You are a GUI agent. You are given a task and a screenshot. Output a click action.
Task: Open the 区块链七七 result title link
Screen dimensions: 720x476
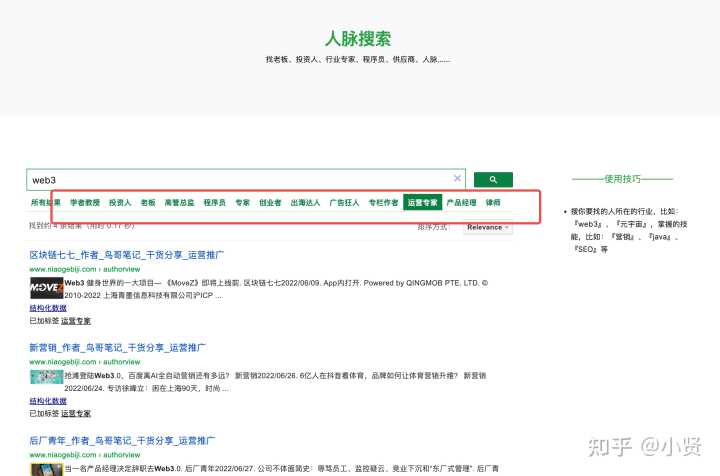[x=127, y=255]
